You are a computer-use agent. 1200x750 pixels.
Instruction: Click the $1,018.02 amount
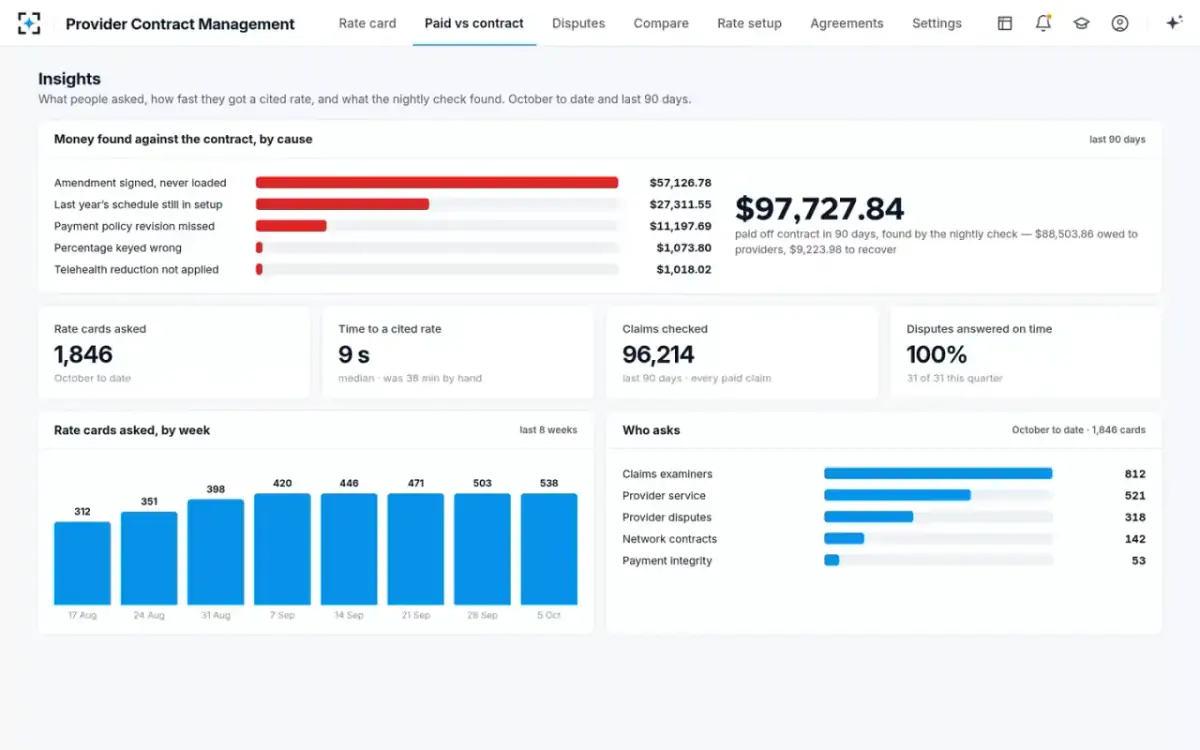pos(684,270)
